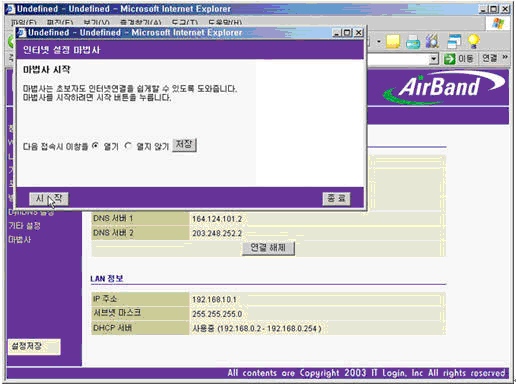Click the 저장 button in the wizard

pos(184,145)
